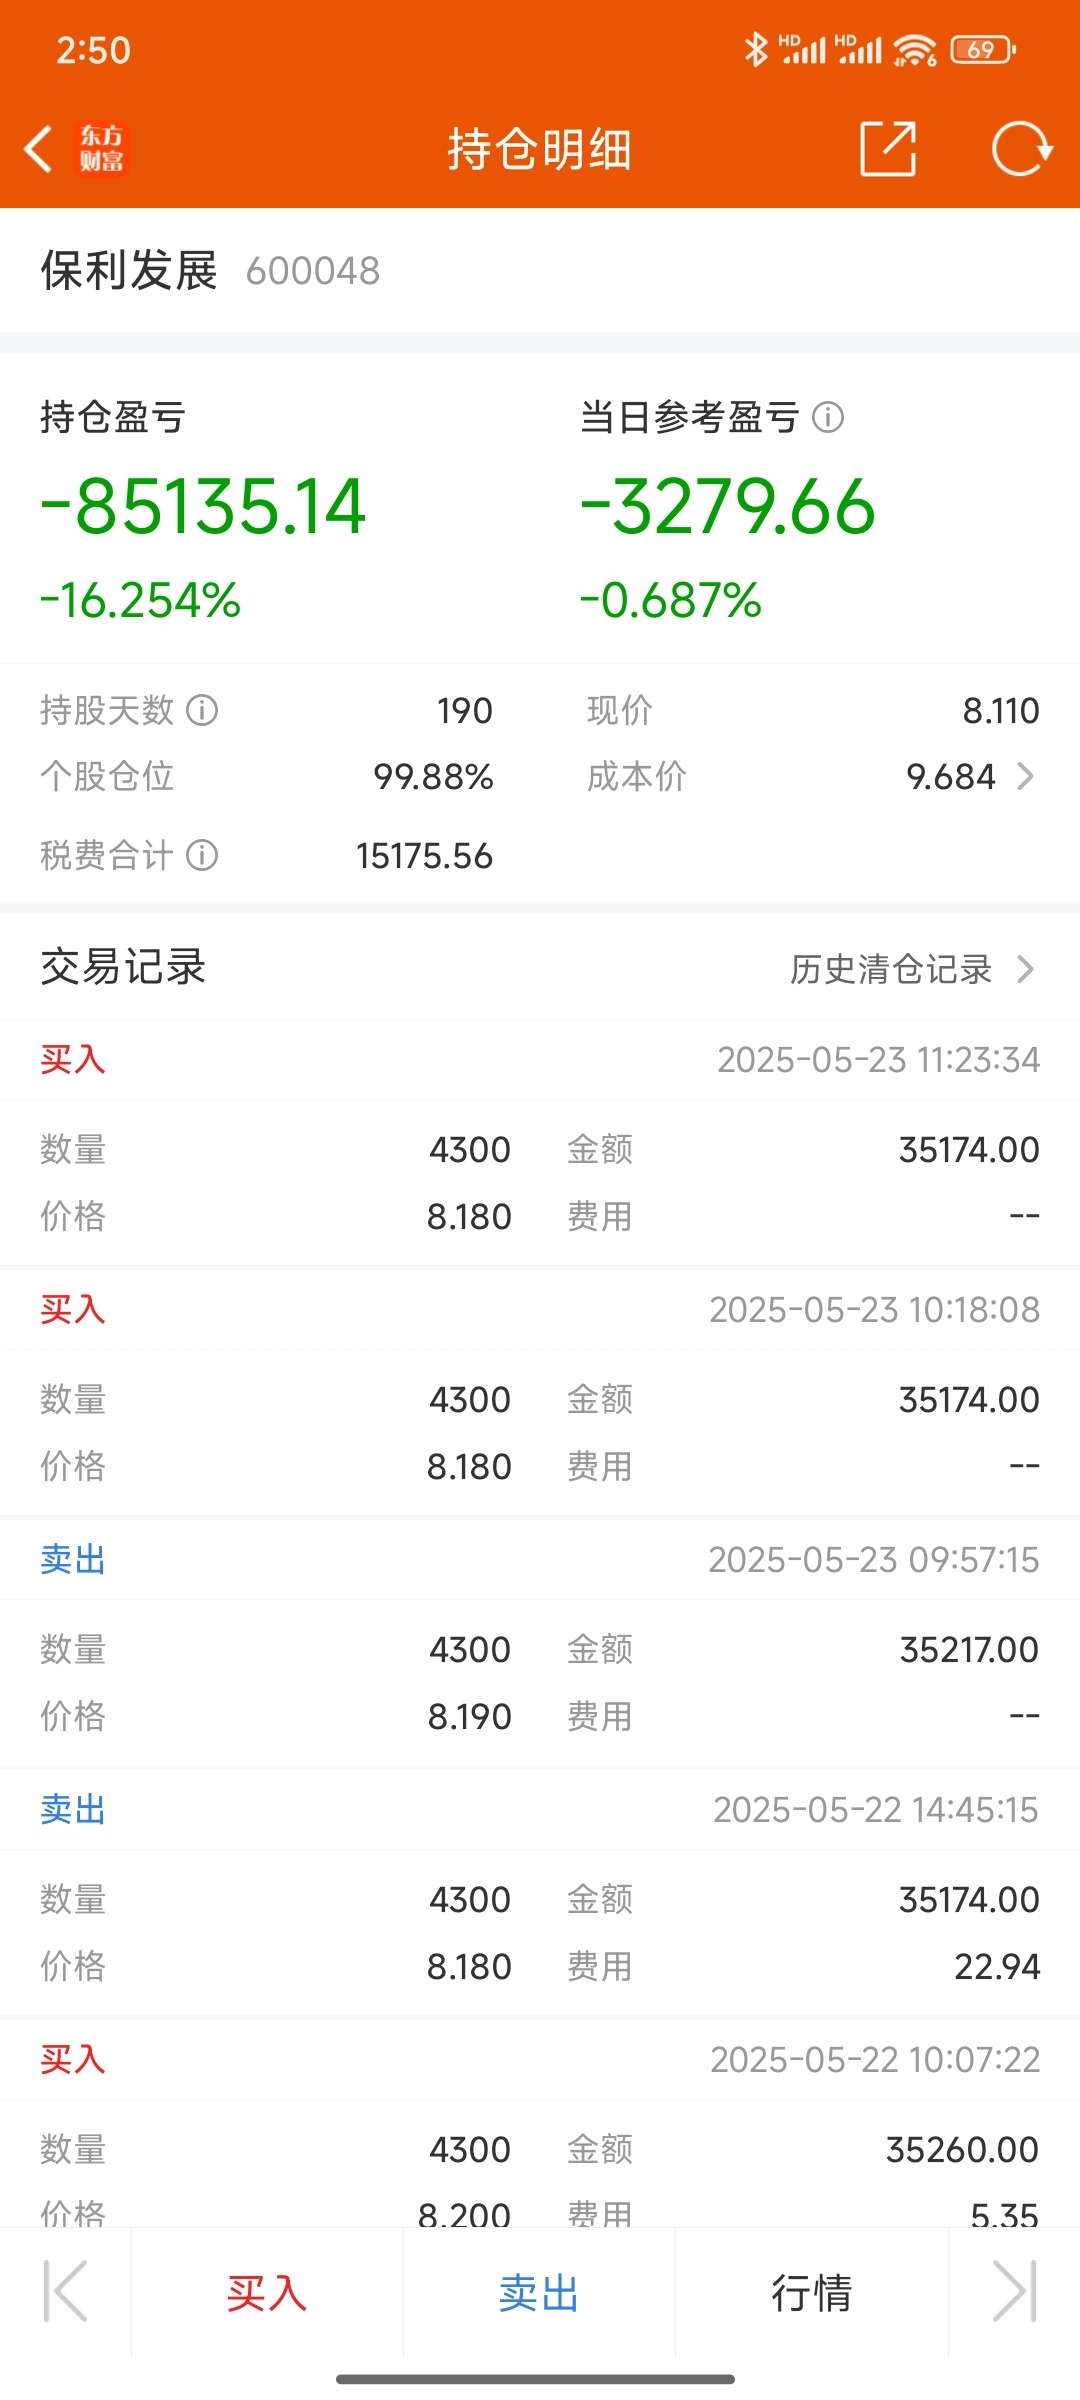Viewport: 1080px width, 2400px height.
Task: Open 历史清仓记录 link
Action: click(x=890, y=968)
